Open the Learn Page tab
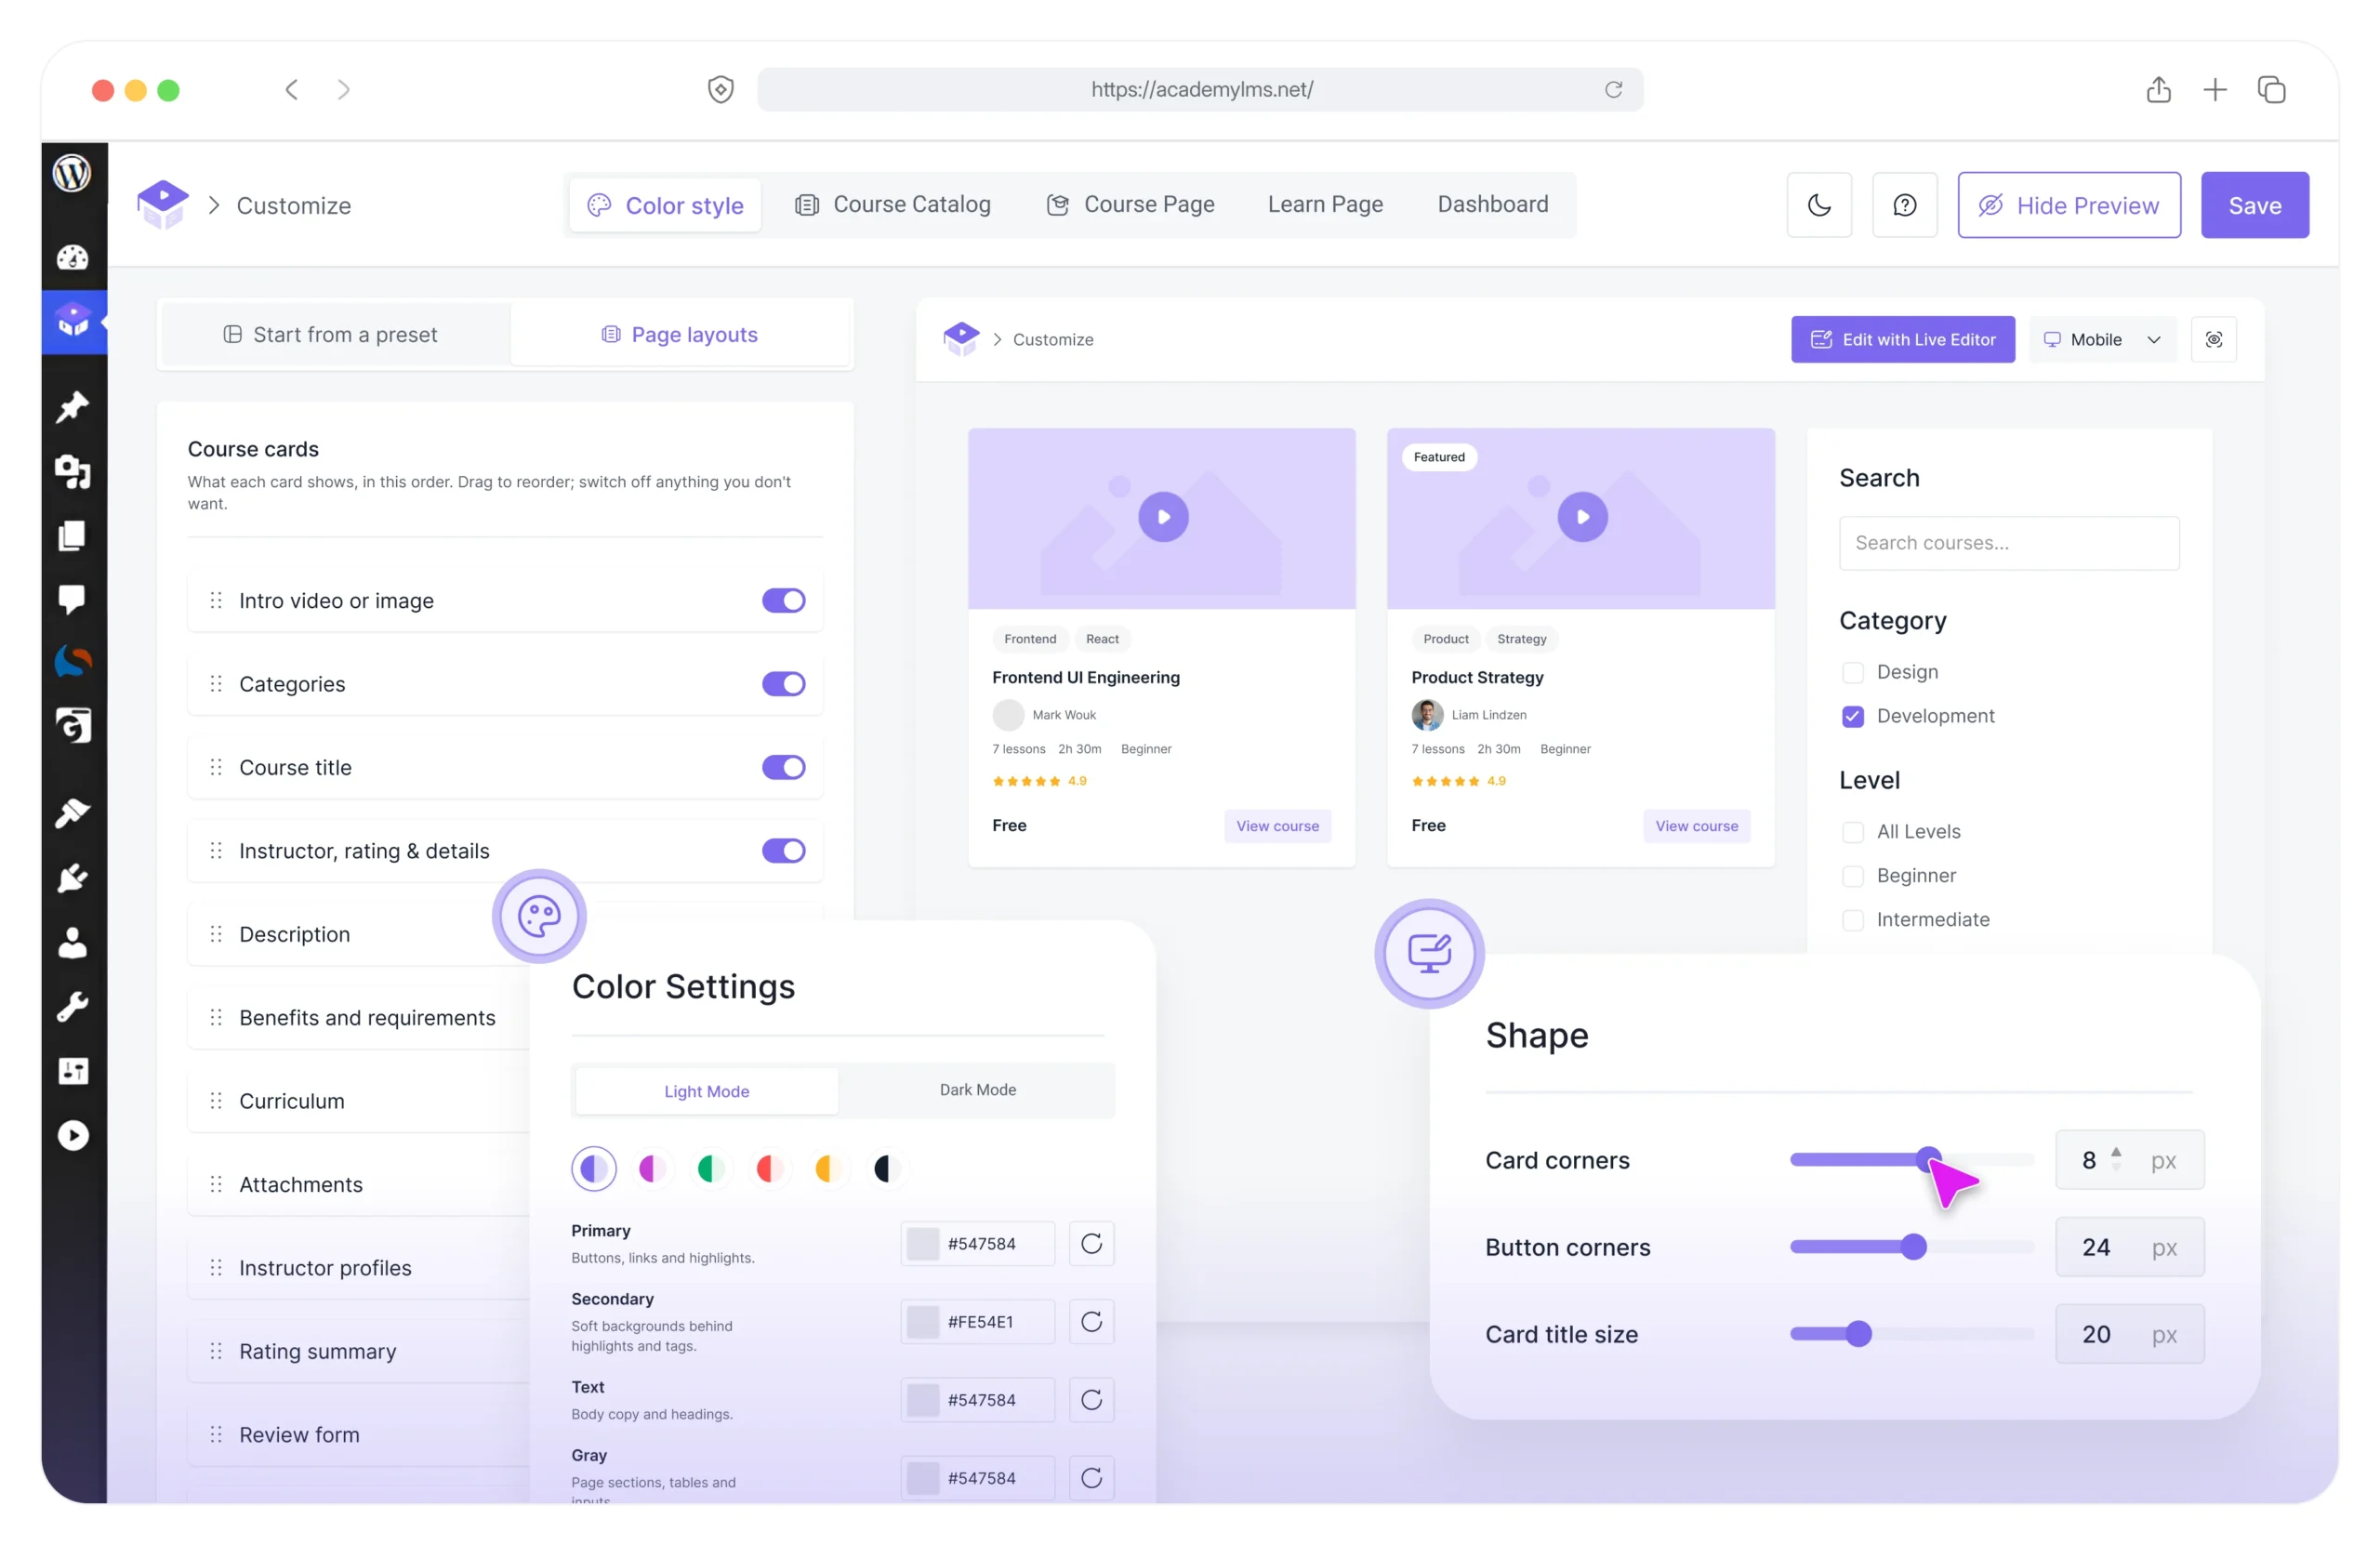 [x=1325, y=205]
